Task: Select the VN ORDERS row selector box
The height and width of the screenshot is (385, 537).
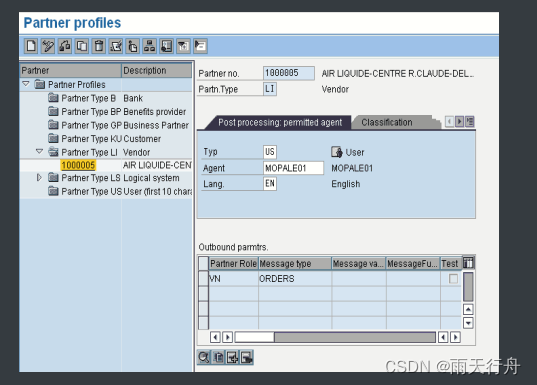Action: point(203,278)
